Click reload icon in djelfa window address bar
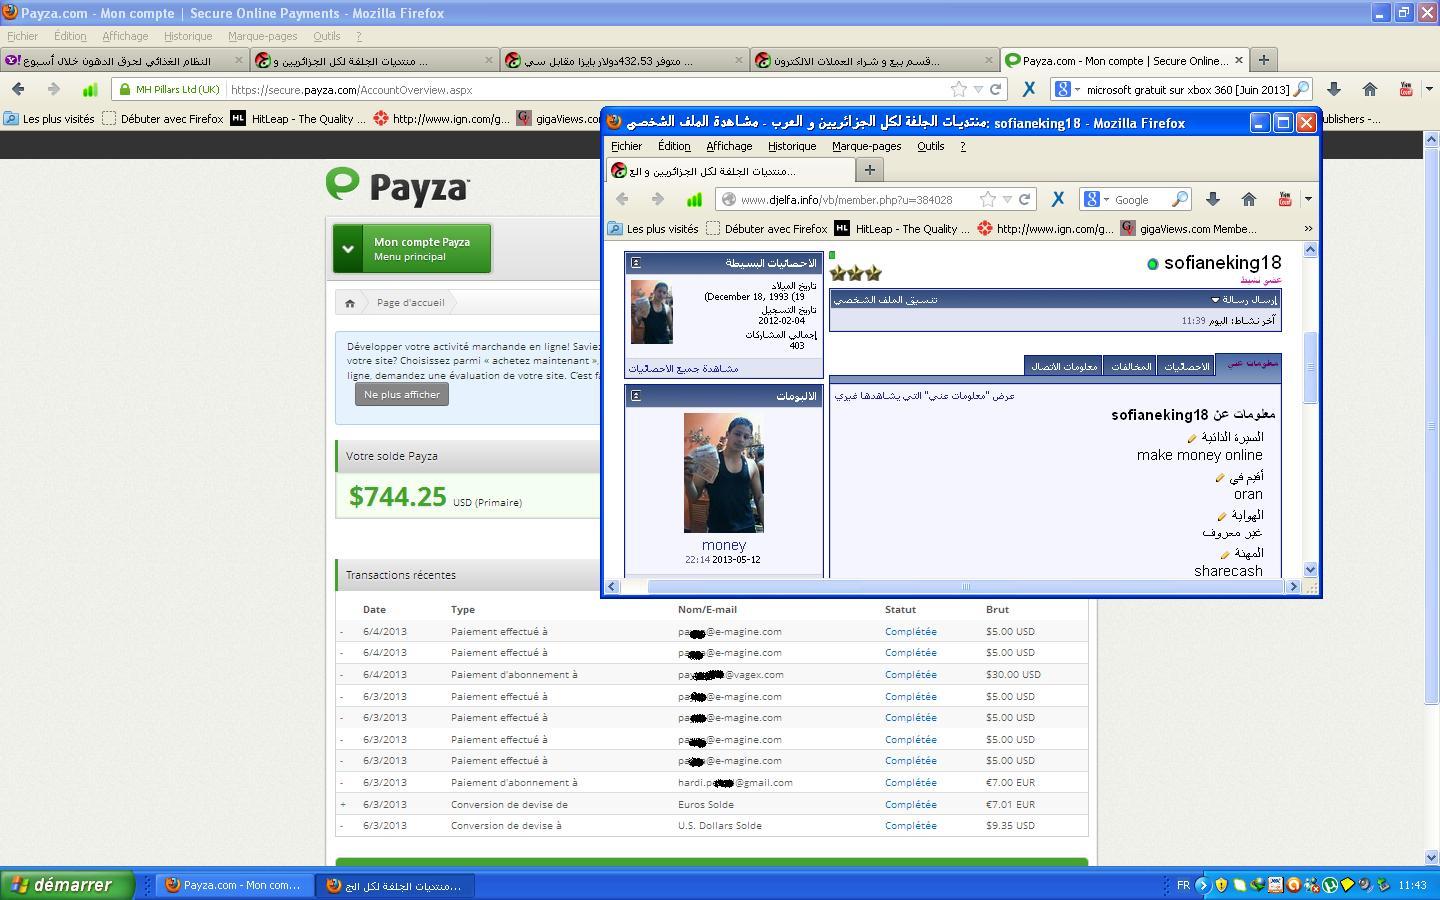The height and width of the screenshot is (900, 1440). pos(1024,199)
